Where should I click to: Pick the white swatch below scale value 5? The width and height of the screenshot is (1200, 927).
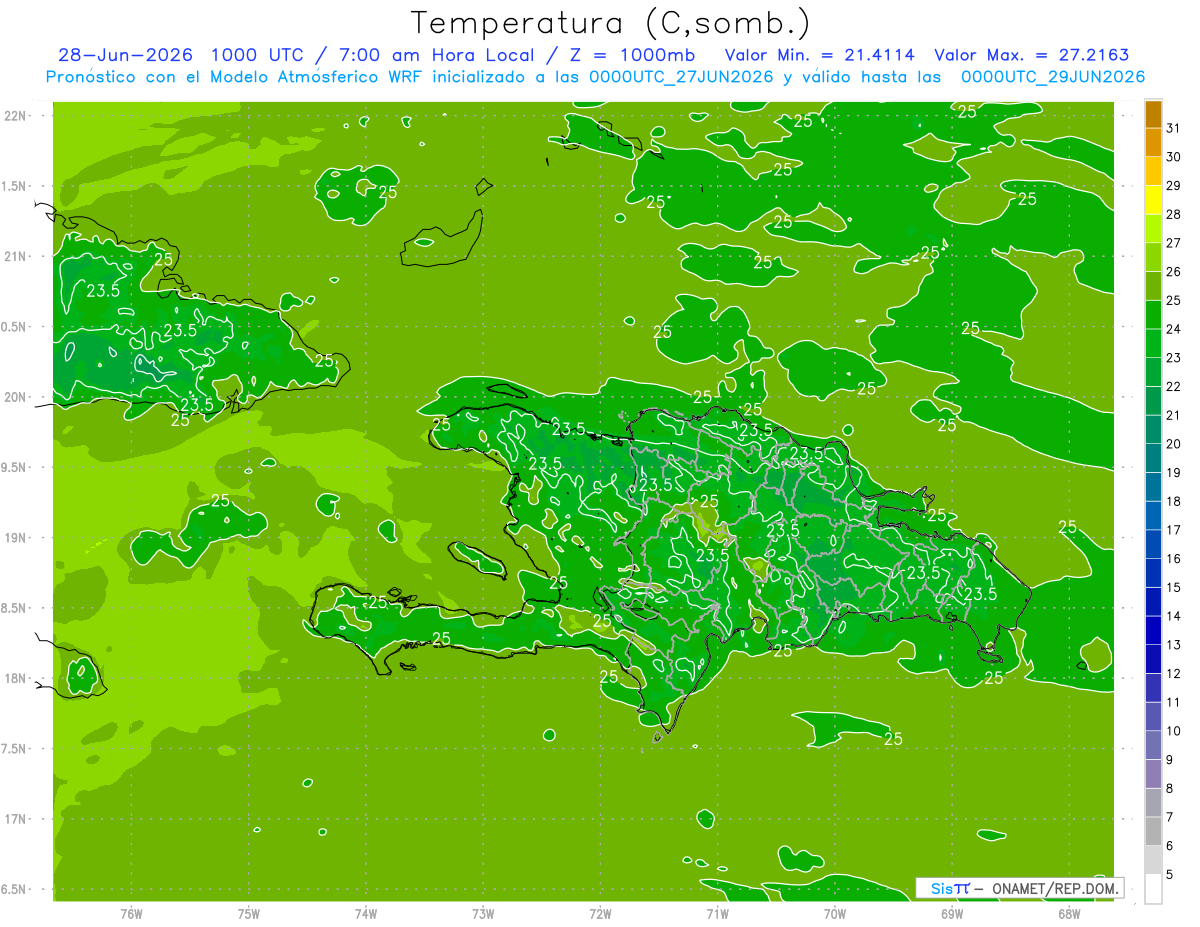point(1153,889)
